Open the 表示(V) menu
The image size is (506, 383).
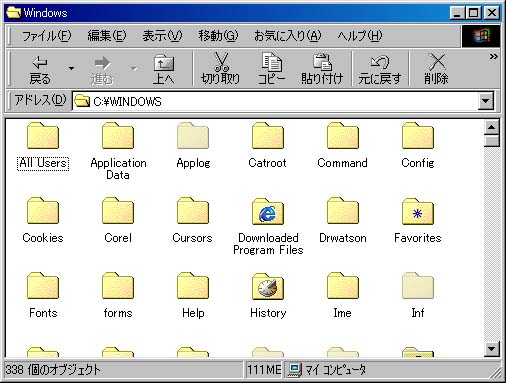[163, 35]
